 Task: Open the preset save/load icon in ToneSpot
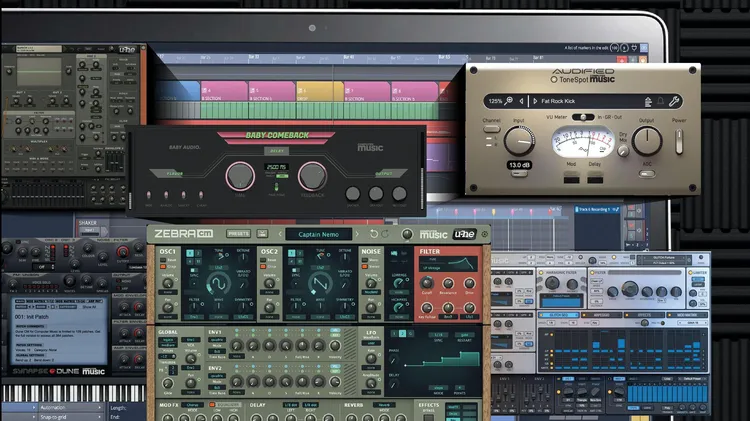tap(648, 101)
